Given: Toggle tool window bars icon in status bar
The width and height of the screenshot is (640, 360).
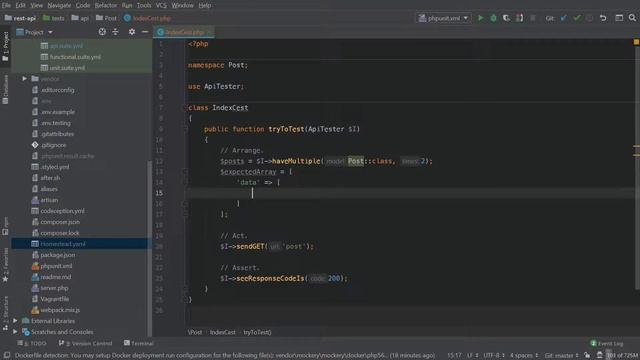Looking at the screenshot, I should pyautogui.click(x=7, y=356).
